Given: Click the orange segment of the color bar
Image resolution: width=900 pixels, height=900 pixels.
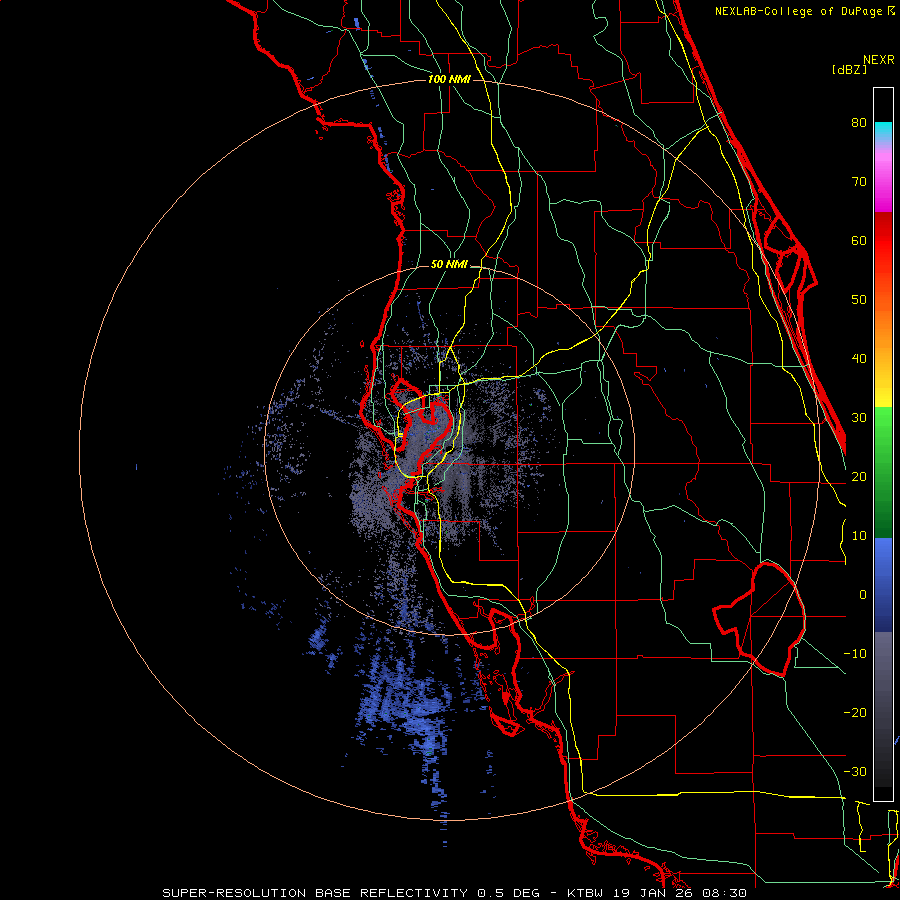Looking at the screenshot, I should click(x=883, y=324).
